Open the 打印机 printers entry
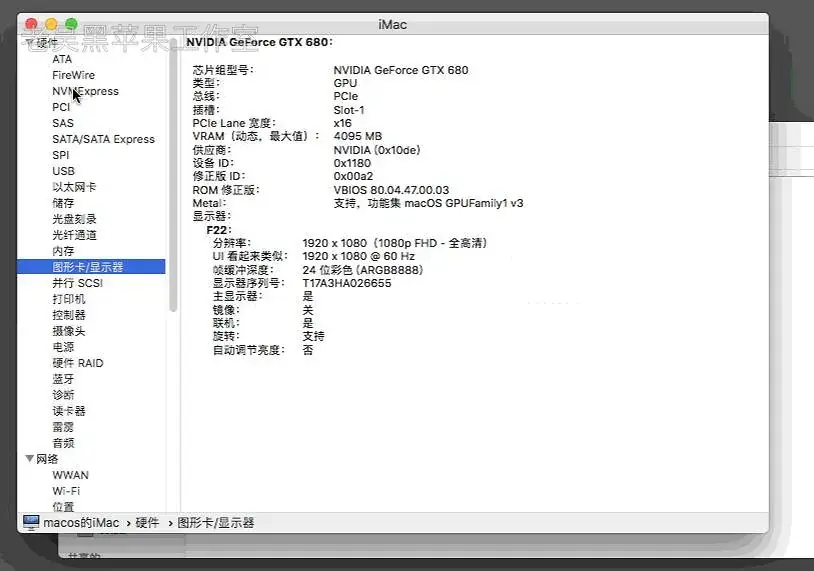This screenshot has width=814, height=571. coord(69,299)
